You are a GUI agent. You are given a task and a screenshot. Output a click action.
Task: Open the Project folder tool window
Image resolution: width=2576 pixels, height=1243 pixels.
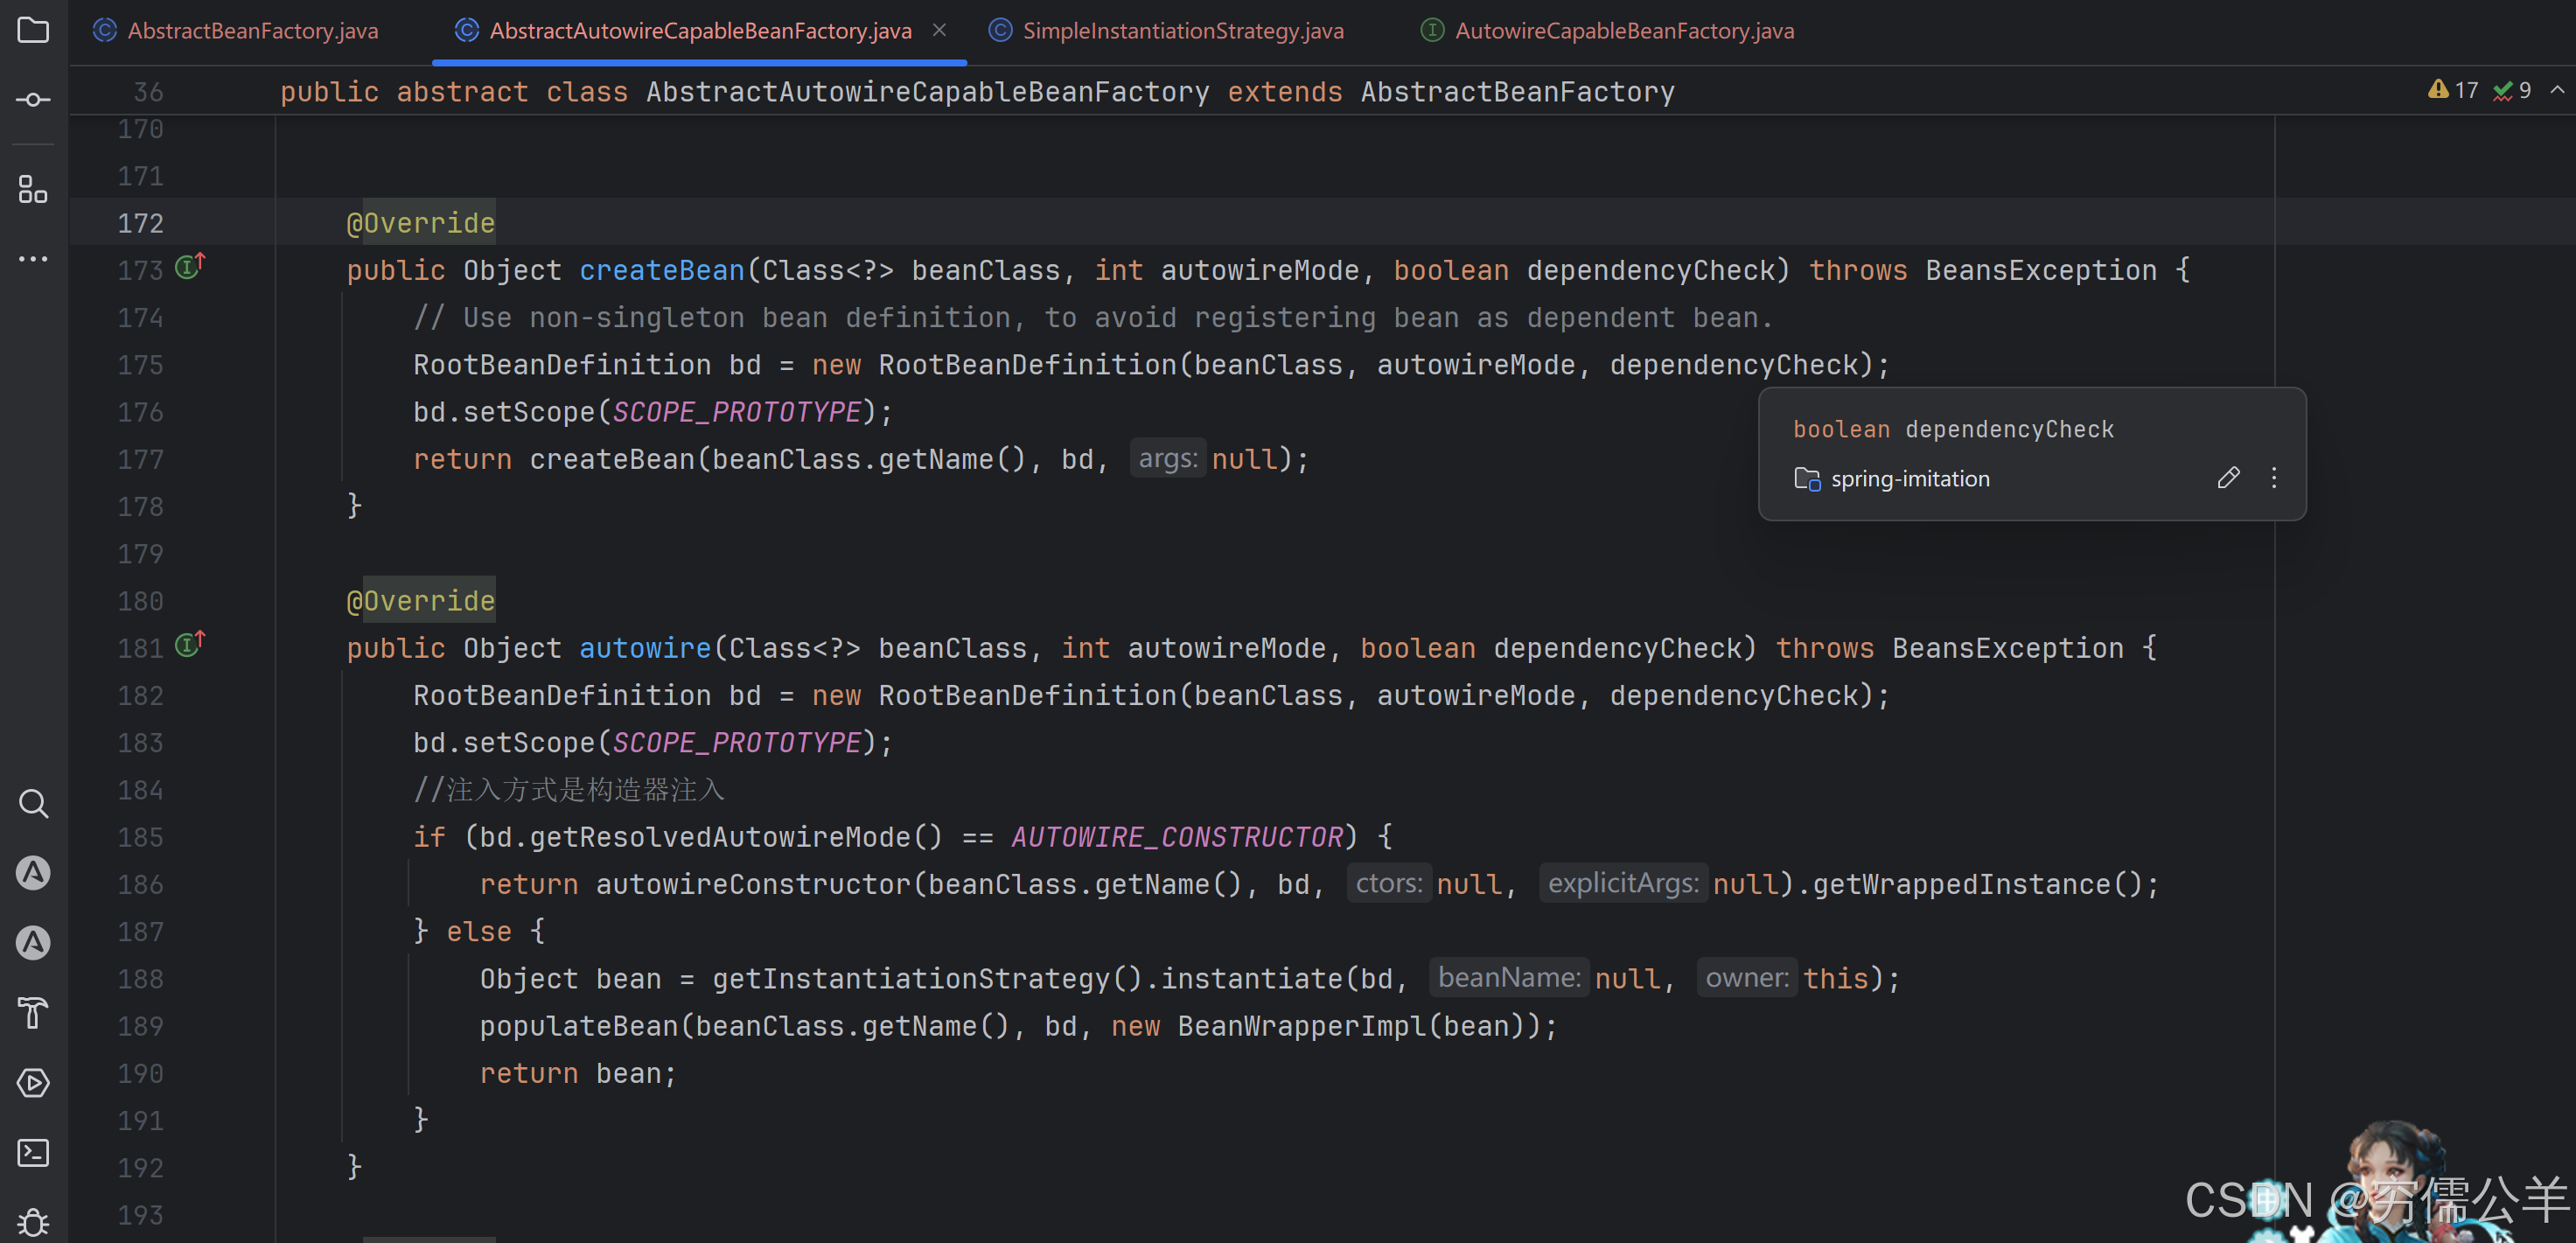pyautogui.click(x=33, y=30)
